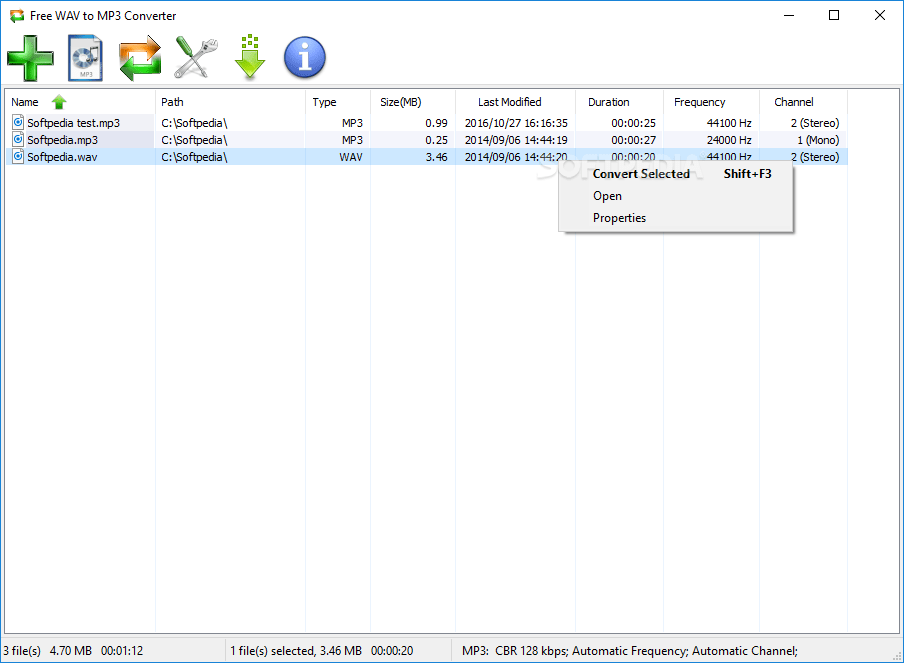This screenshot has height=663, width=904.
Task: Sort files by the Type column
Action: pos(324,101)
